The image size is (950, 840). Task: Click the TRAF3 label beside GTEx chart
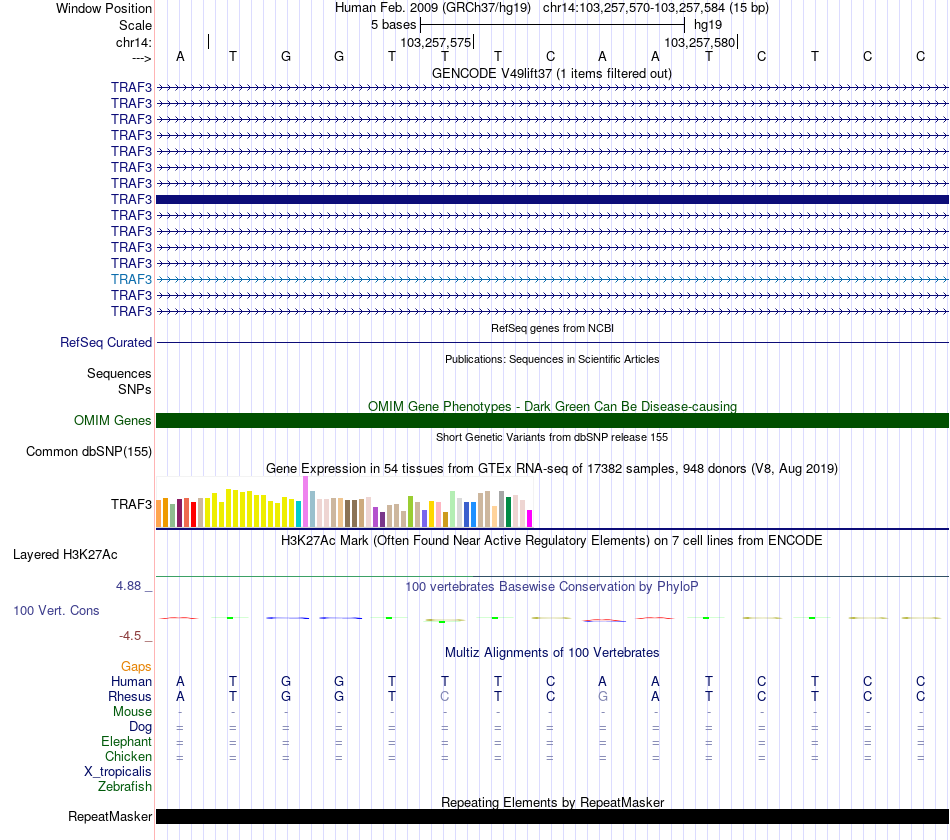131,504
